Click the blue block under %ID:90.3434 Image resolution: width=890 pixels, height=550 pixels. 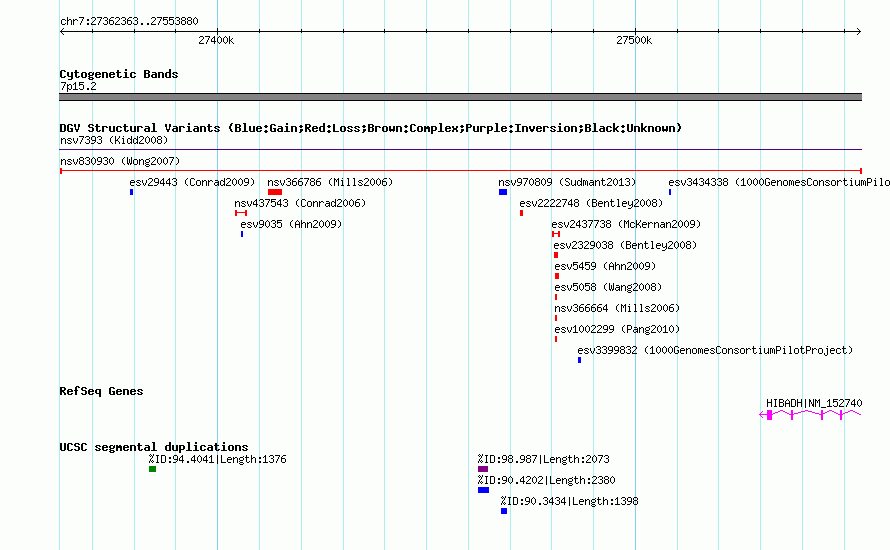tap(504, 511)
